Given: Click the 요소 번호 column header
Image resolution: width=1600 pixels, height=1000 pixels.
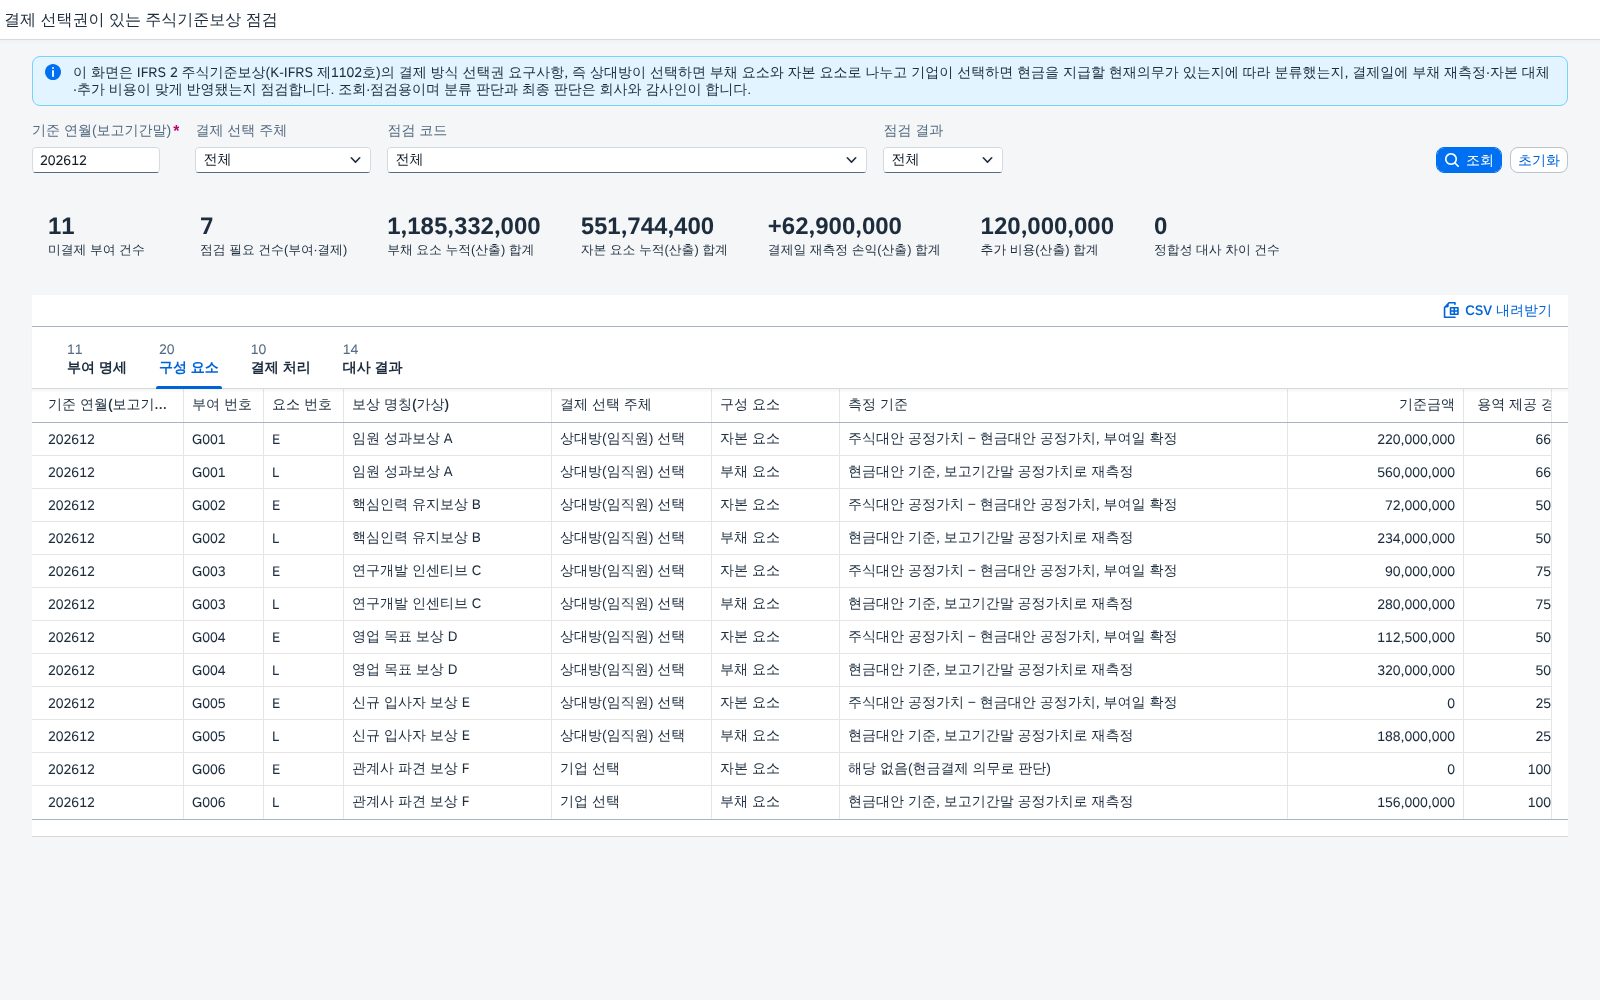Looking at the screenshot, I should coord(303,405).
